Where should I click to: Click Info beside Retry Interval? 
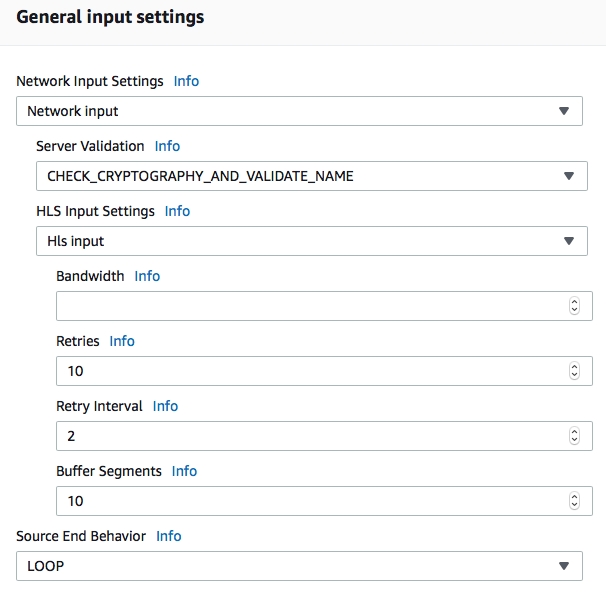165,406
